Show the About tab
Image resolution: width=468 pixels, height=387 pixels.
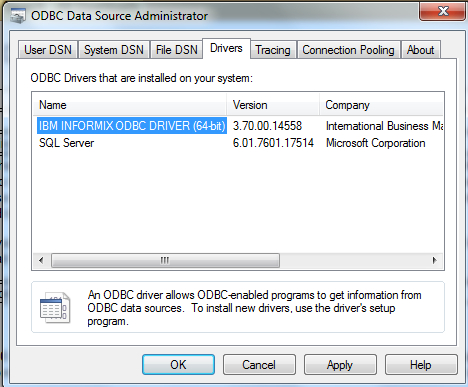point(420,50)
